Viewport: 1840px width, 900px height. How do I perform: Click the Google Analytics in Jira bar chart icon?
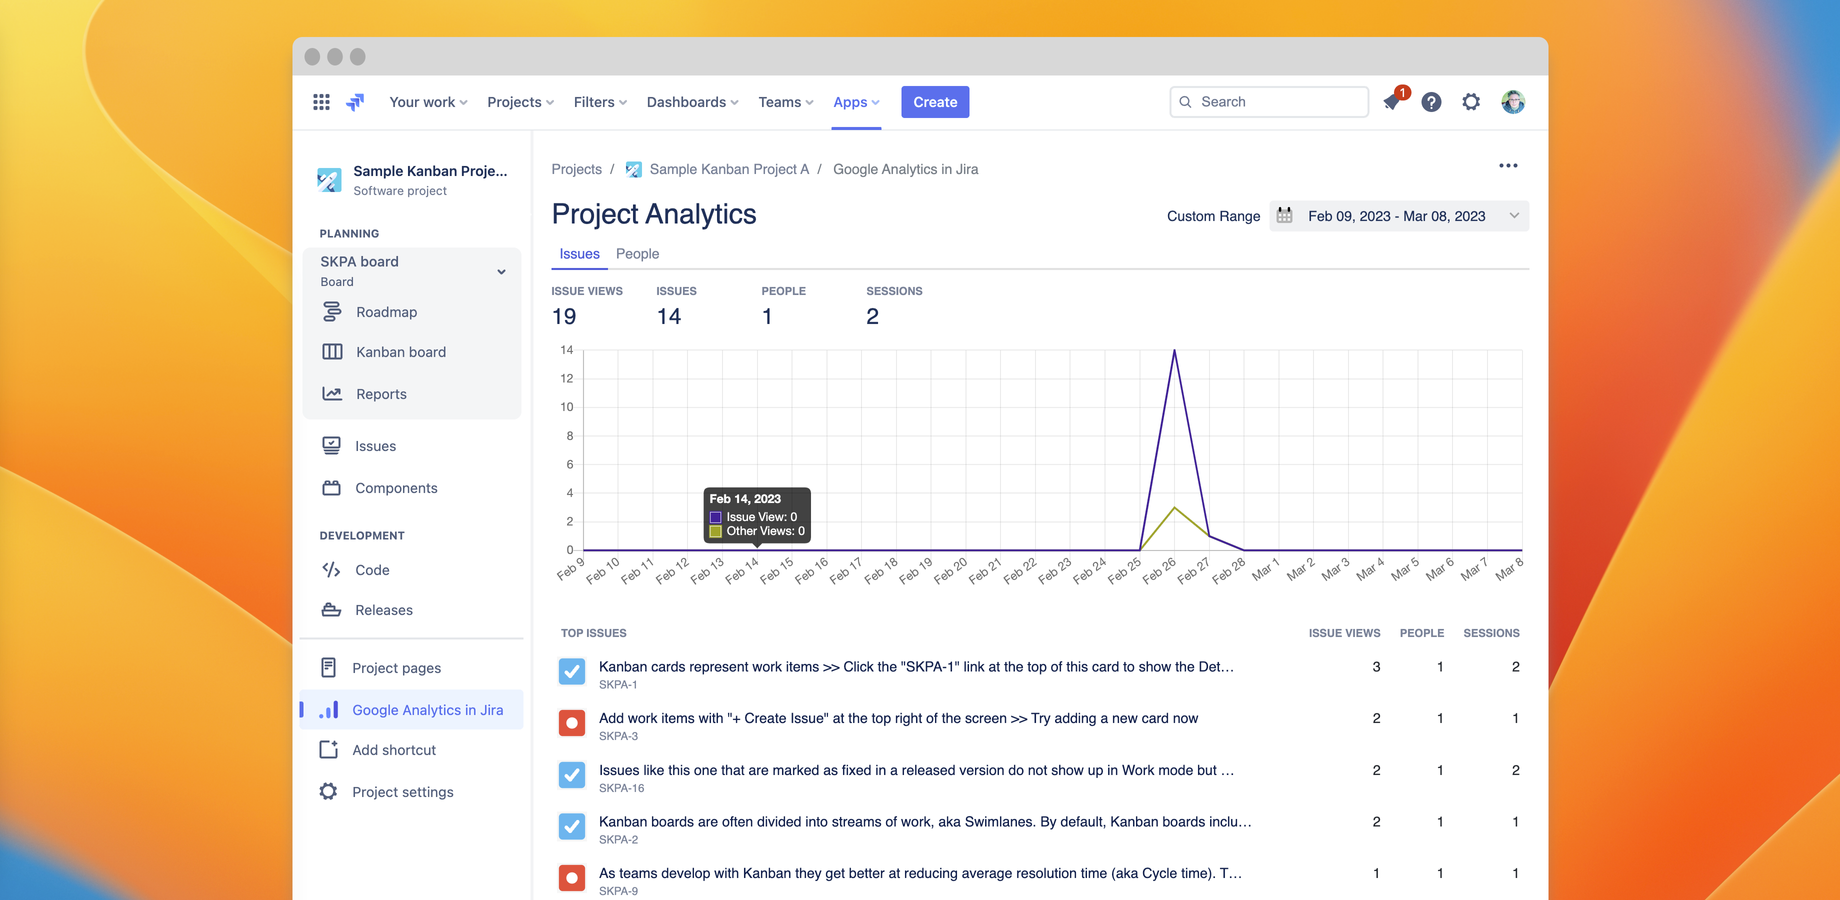point(328,710)
